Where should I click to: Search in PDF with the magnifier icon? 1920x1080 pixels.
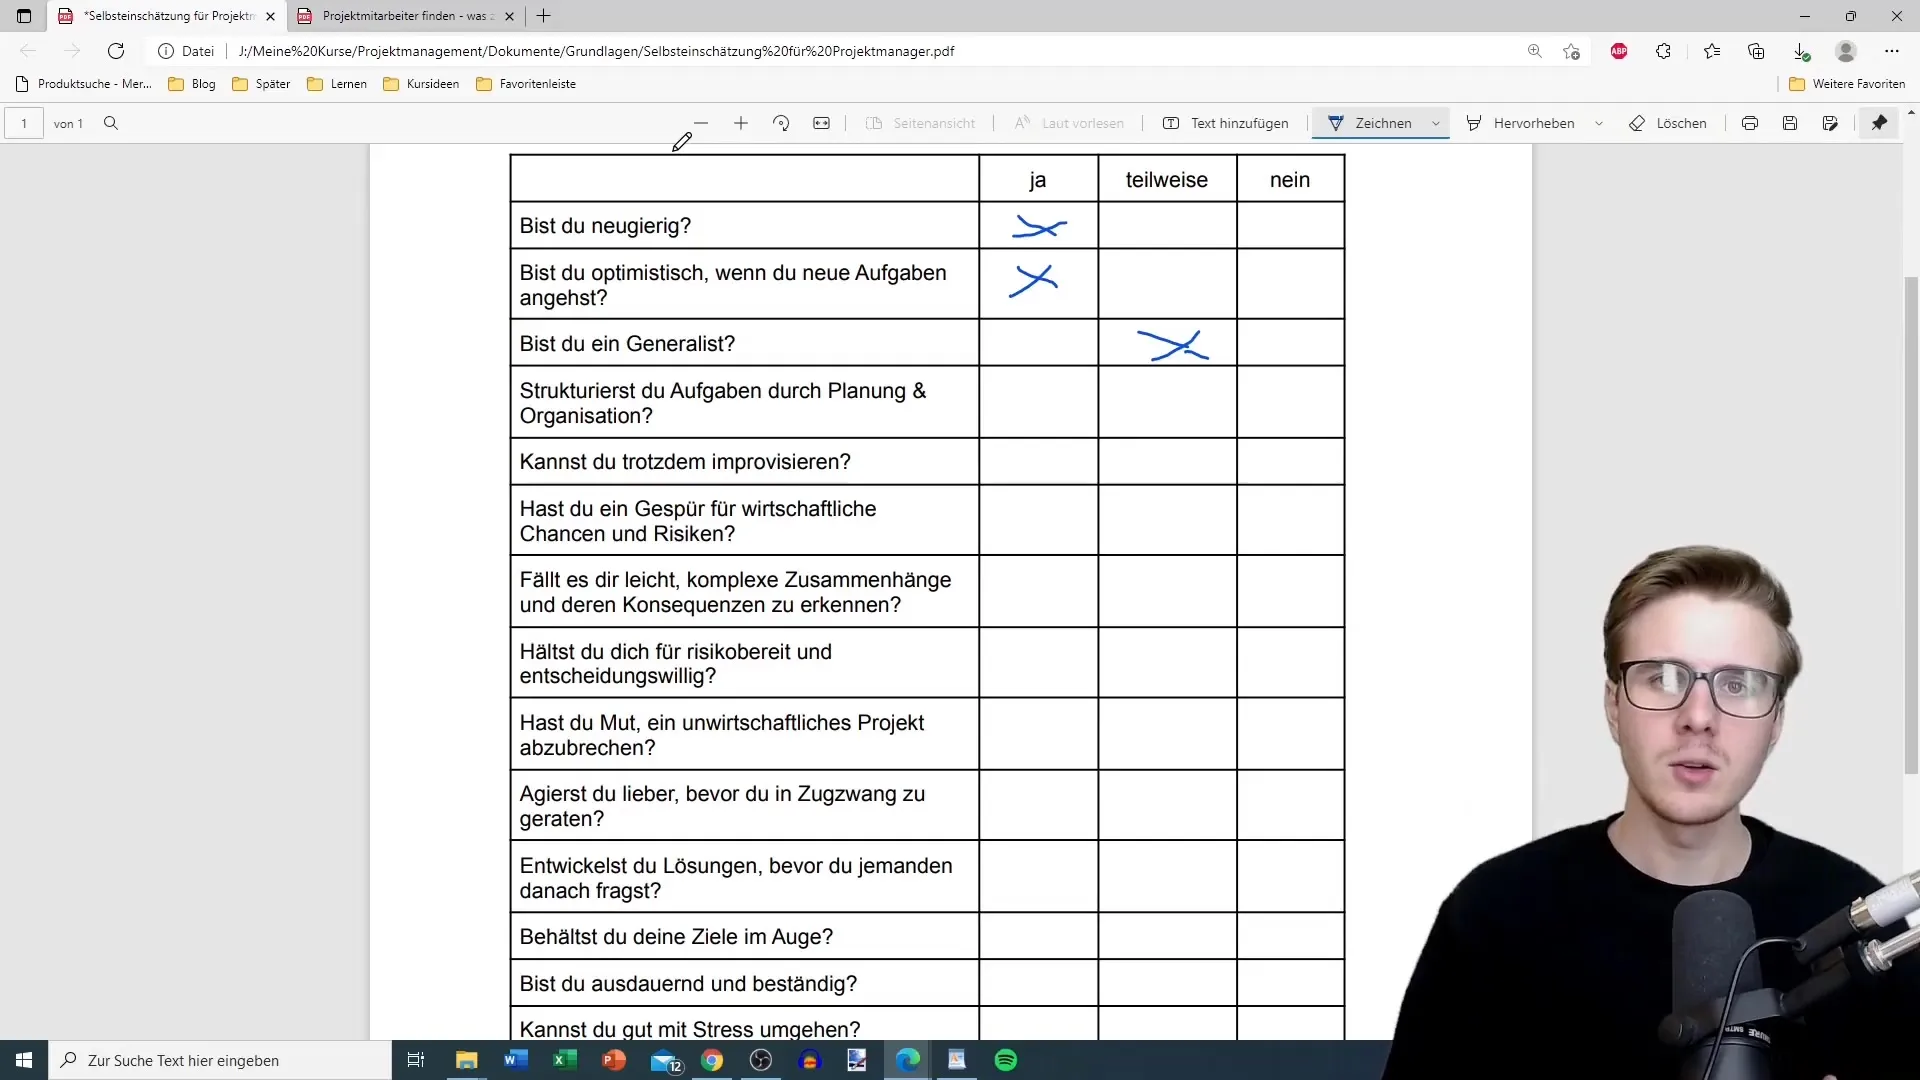point(111,123)
